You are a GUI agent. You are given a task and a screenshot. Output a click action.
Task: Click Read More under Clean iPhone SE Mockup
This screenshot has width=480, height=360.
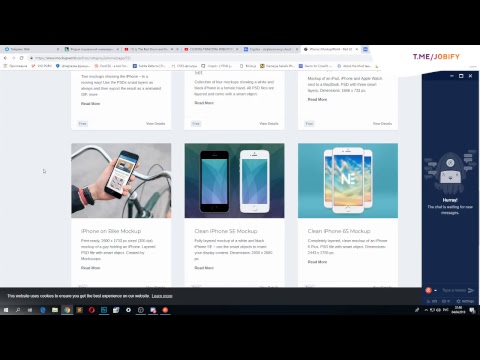204,268
